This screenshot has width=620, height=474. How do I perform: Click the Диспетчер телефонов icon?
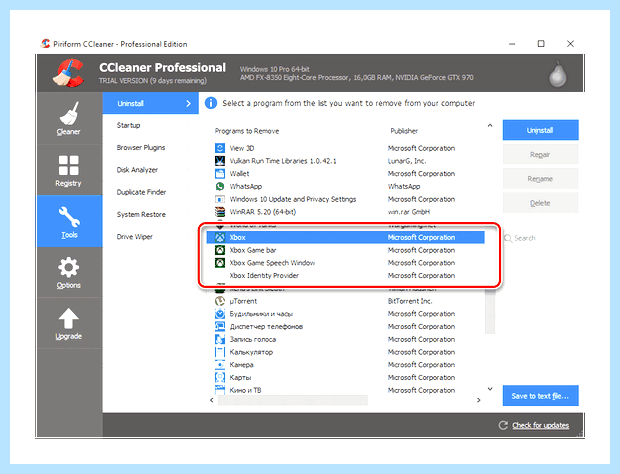click(x=220, y=327)
